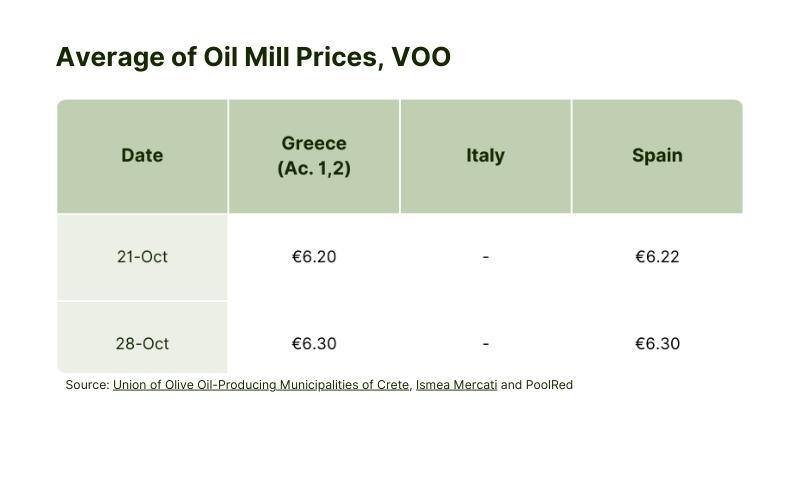Click Italy dash cell for 21-Oct

pos(486,257)
